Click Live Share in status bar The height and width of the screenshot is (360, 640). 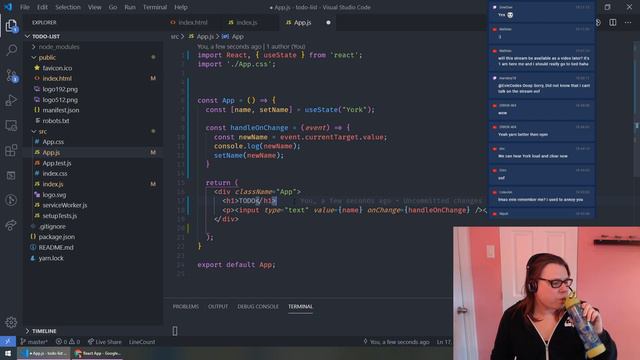(x=104, y=342)
